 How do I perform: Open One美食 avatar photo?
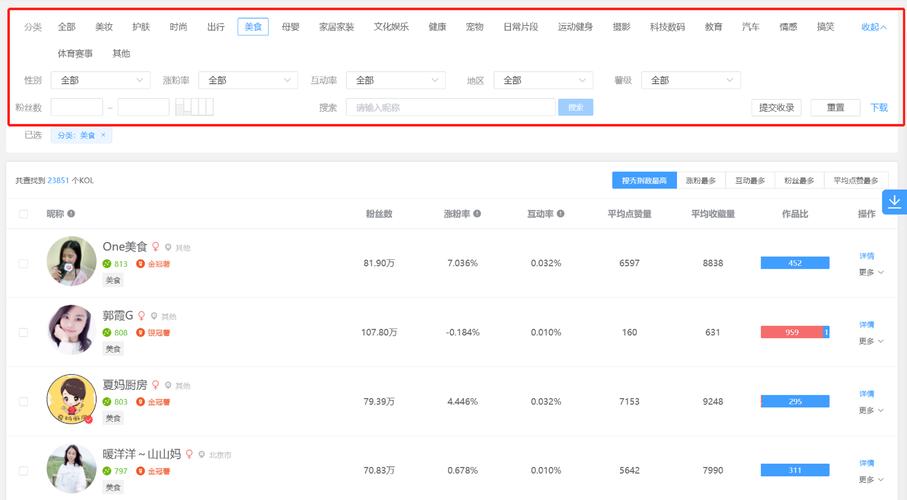point(71,261)
